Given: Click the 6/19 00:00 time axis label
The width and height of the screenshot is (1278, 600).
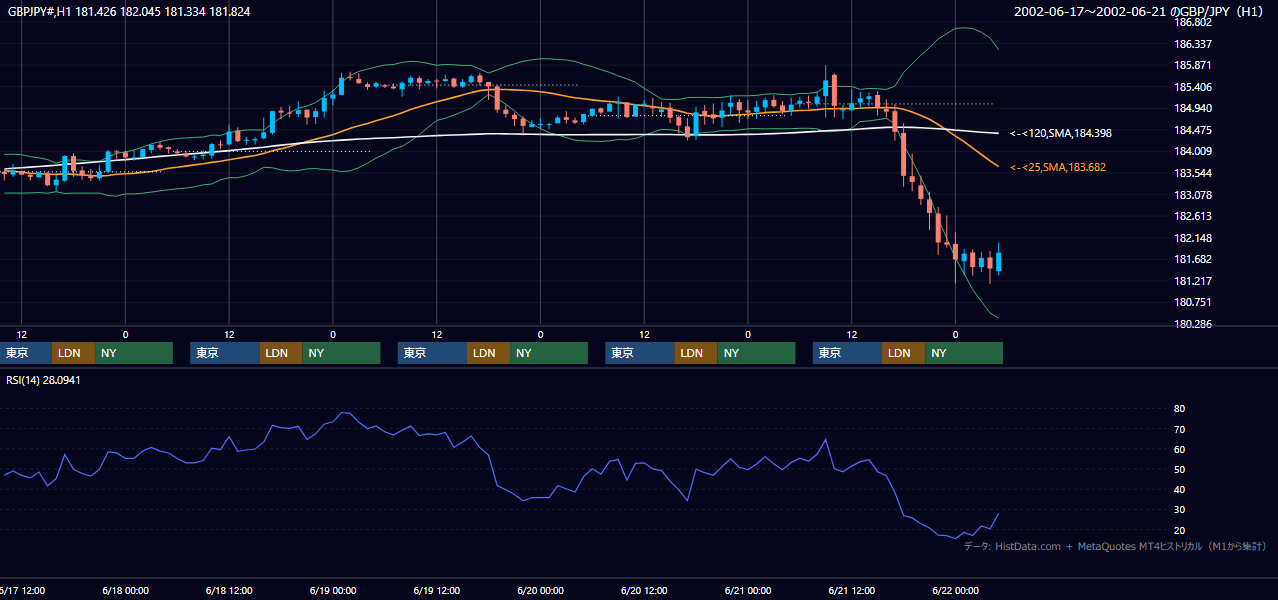Looking at the screenshot, I should (333, 590).
